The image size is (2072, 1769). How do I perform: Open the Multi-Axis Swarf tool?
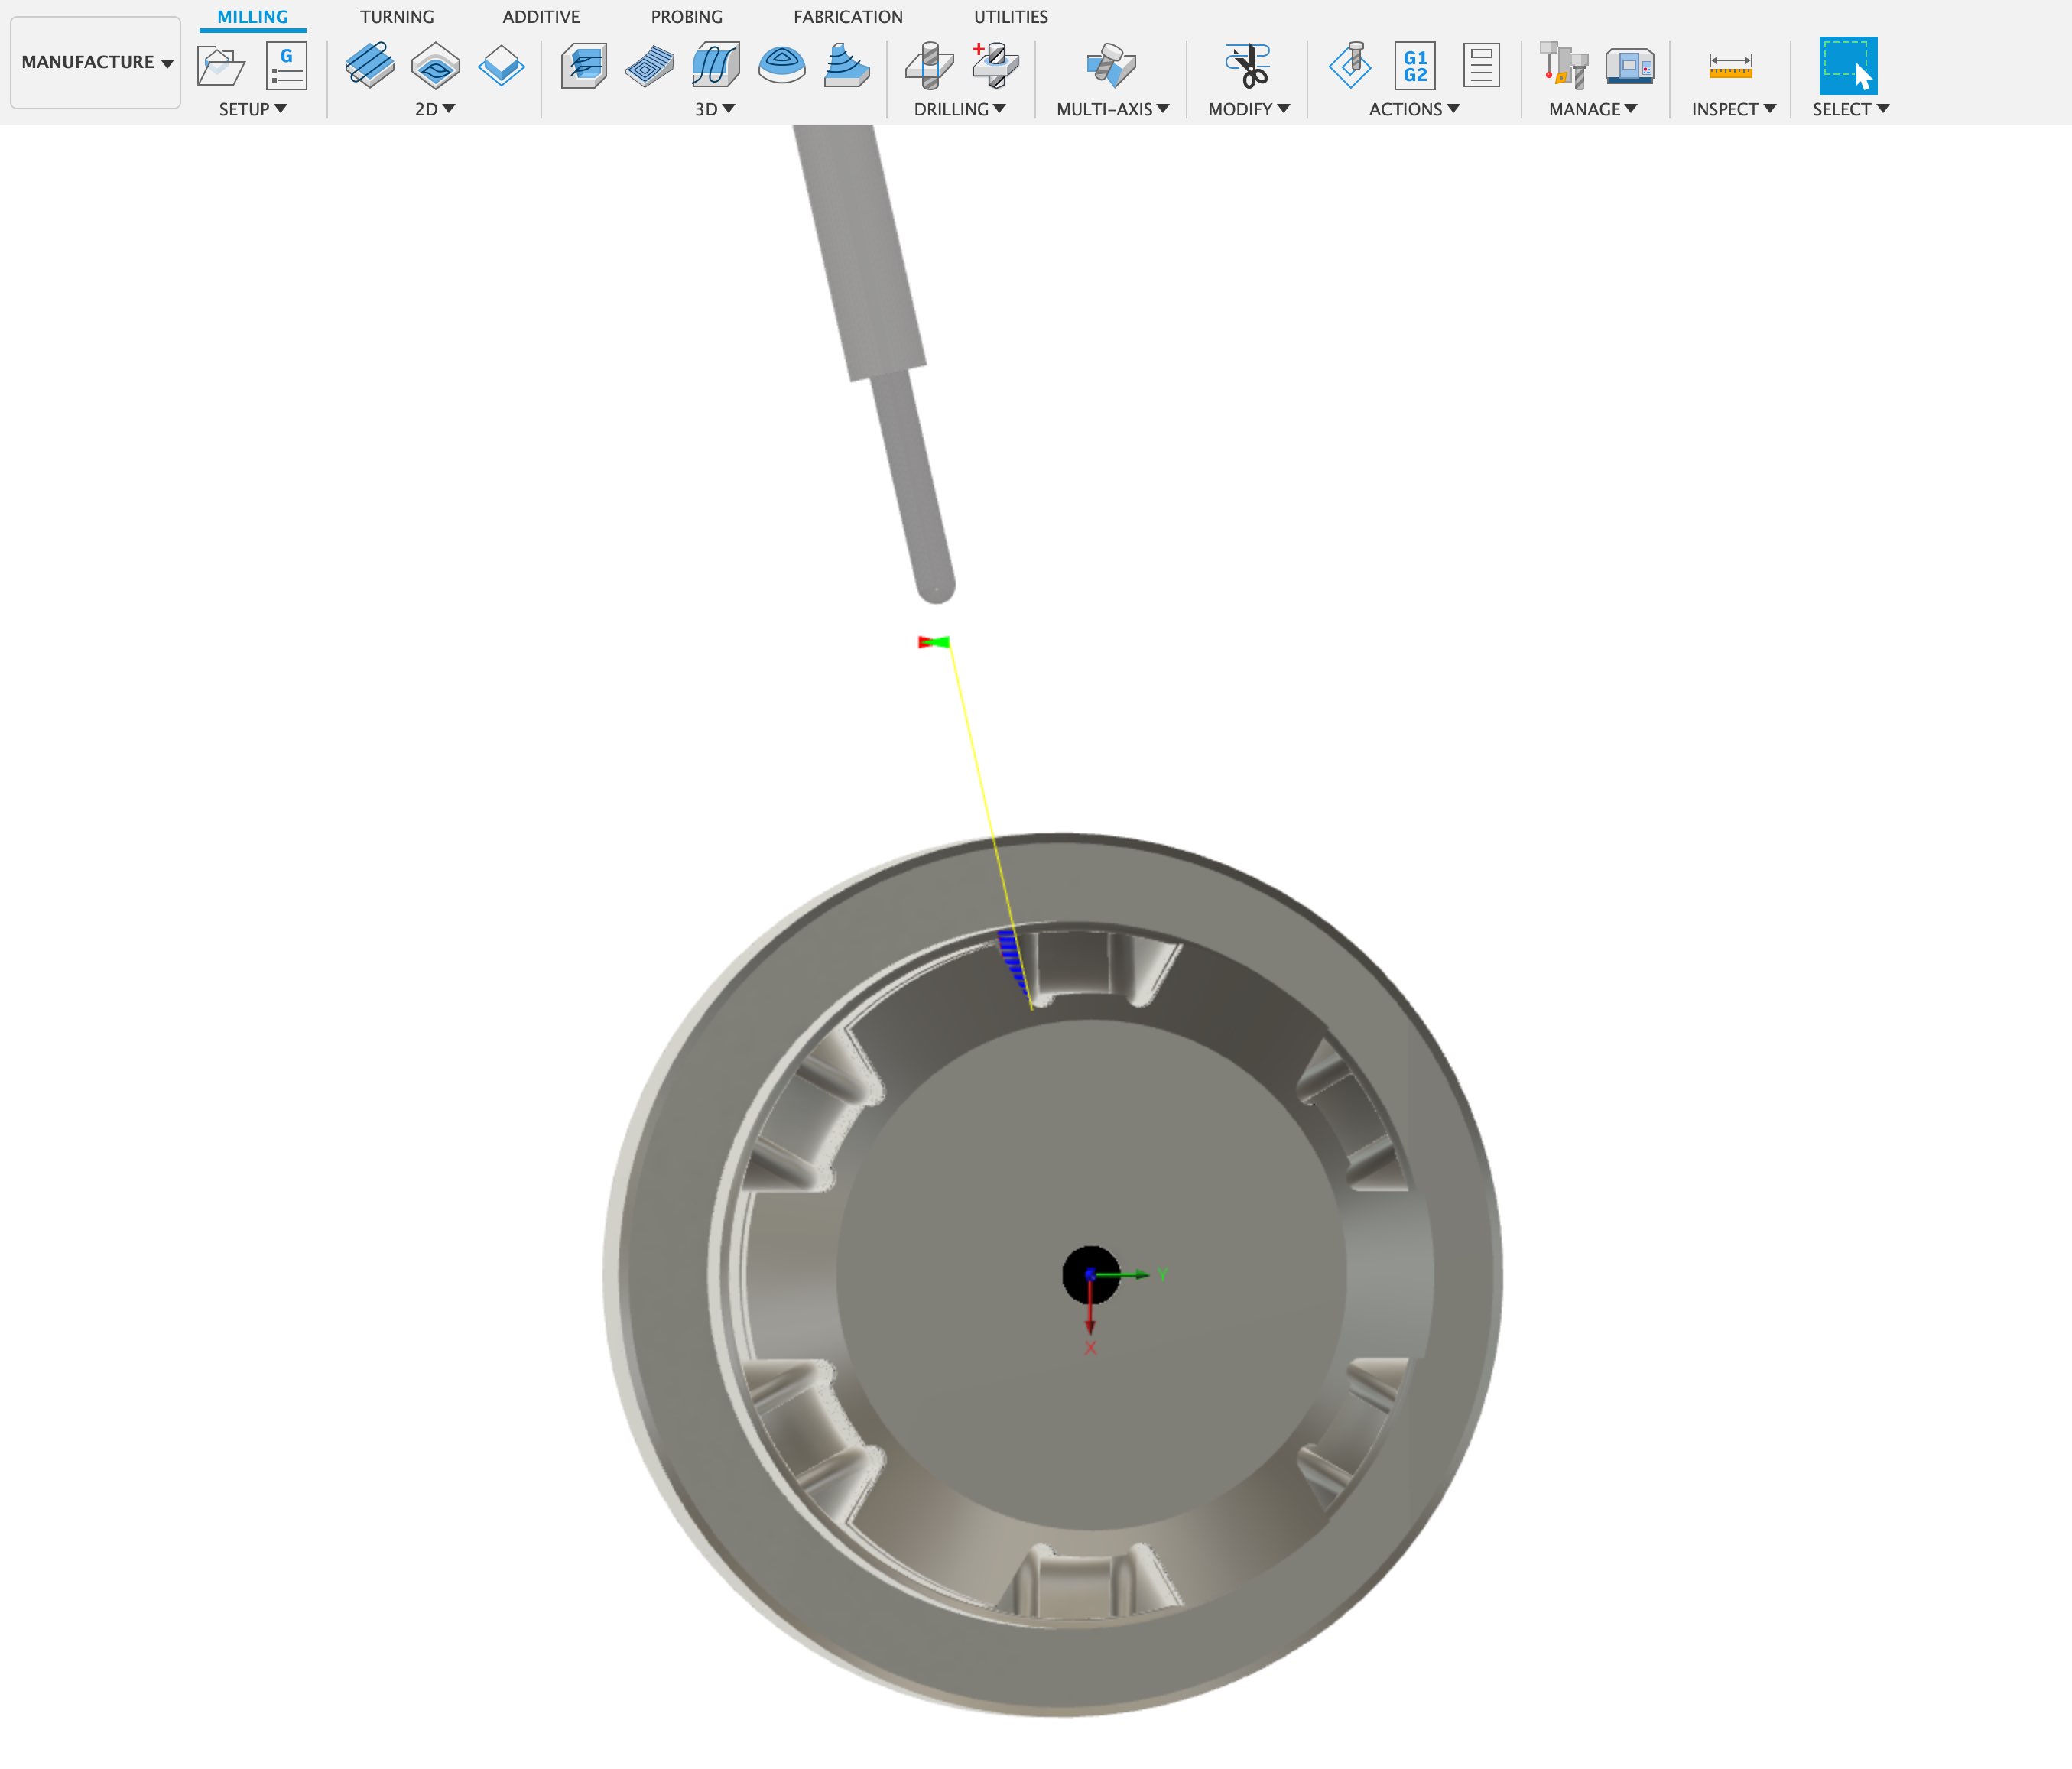pos(1112,63)
